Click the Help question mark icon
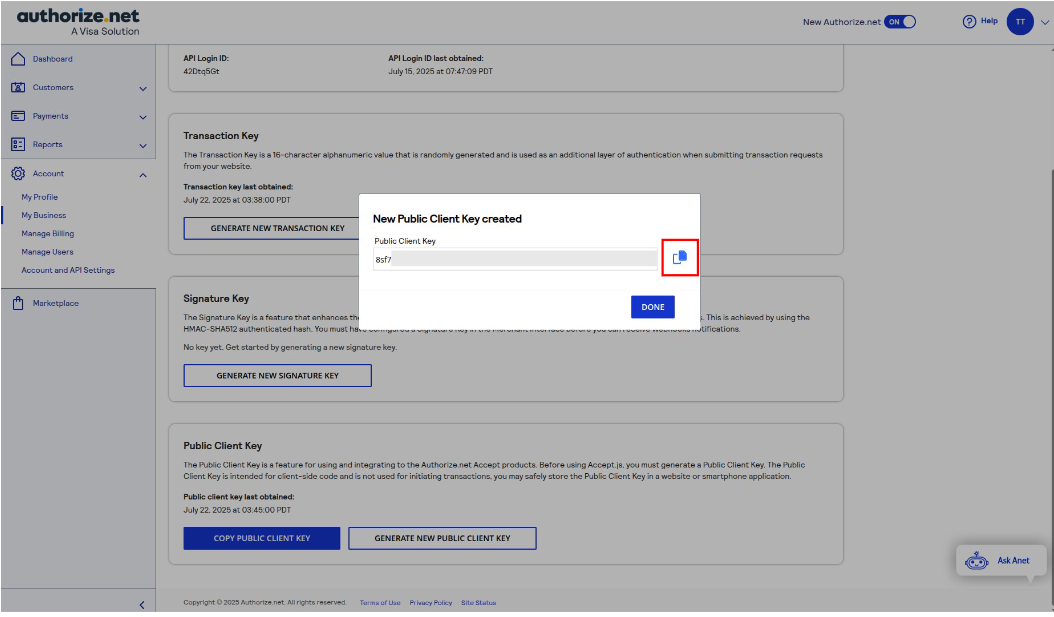 (x=969, y=22)
